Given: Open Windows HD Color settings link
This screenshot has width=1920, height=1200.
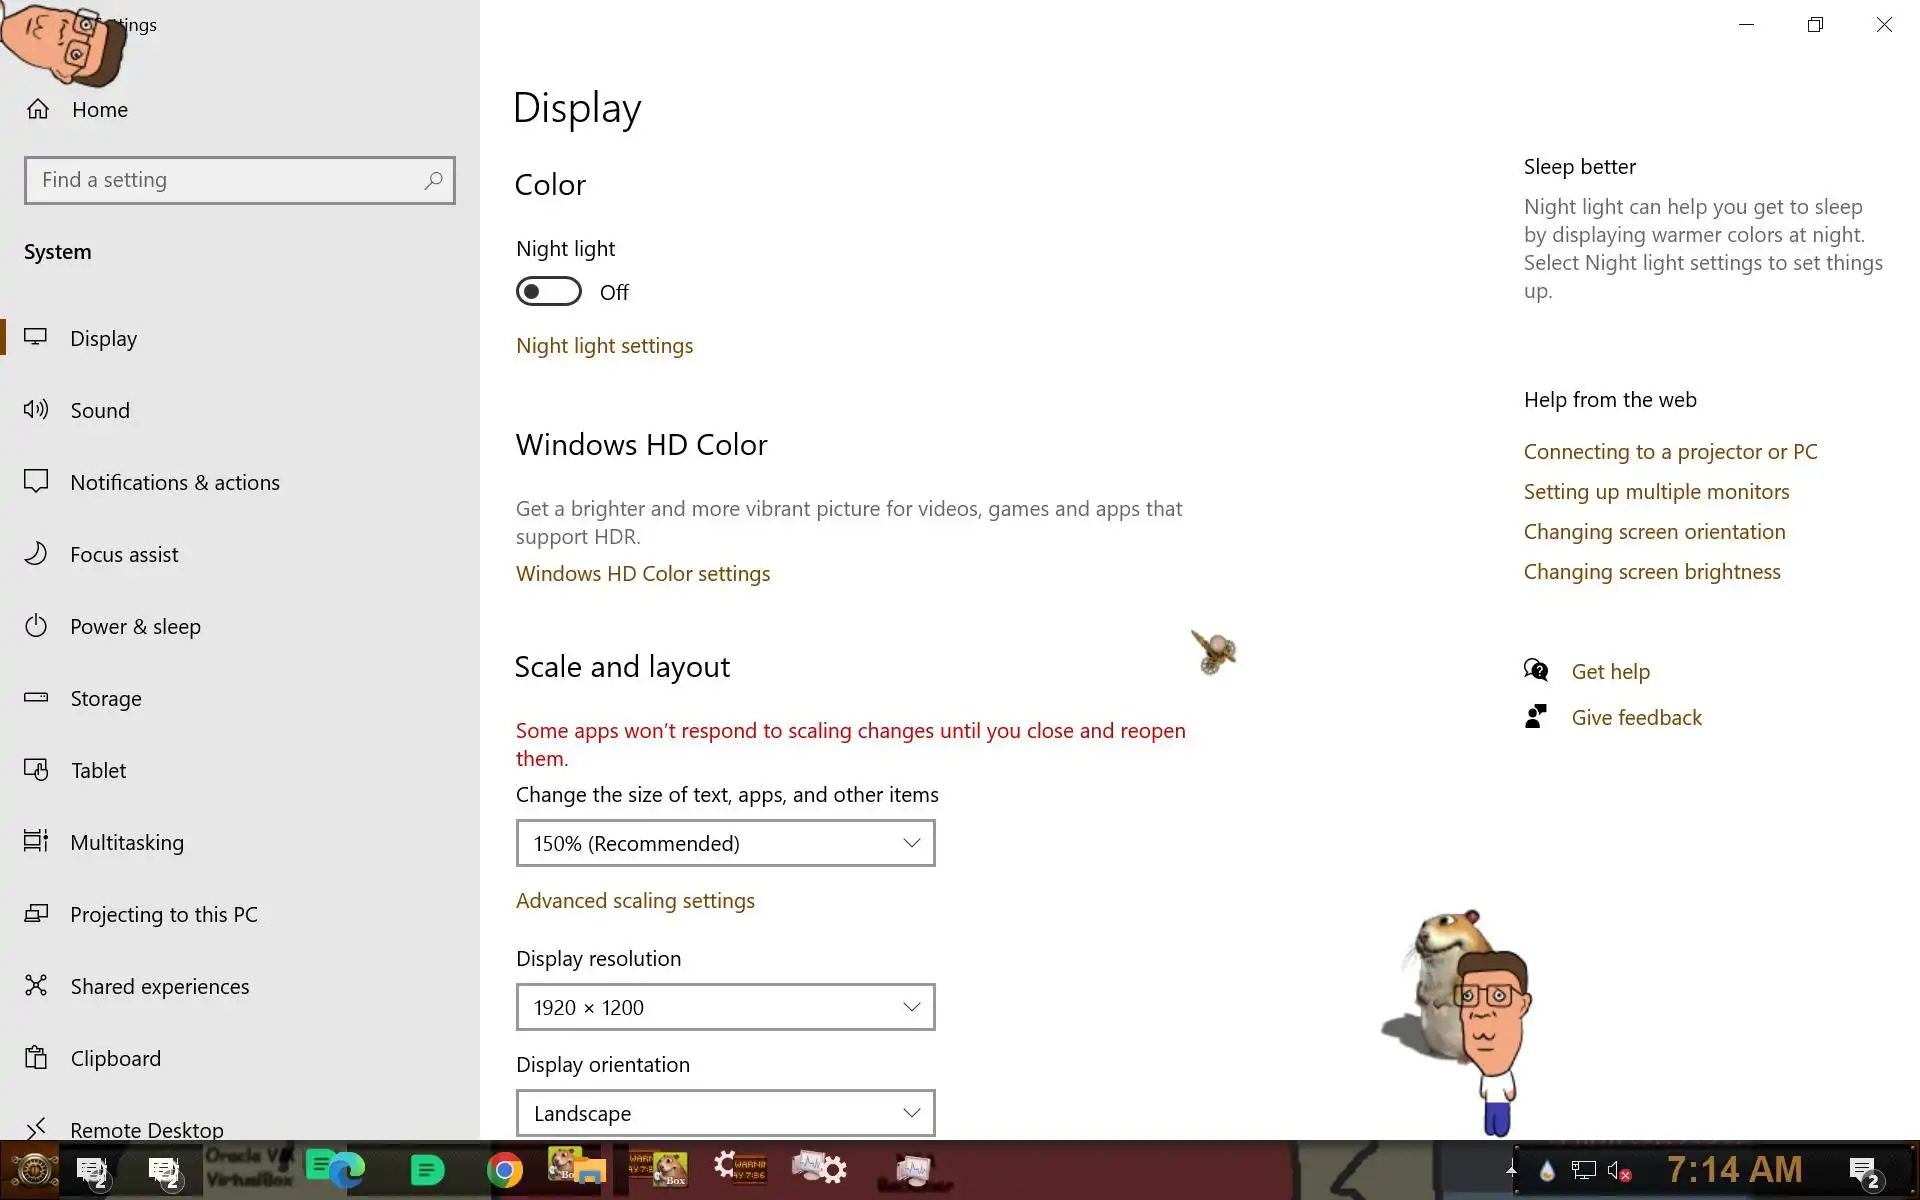Looking at the screenshot, I should click(x=642, y=574).
